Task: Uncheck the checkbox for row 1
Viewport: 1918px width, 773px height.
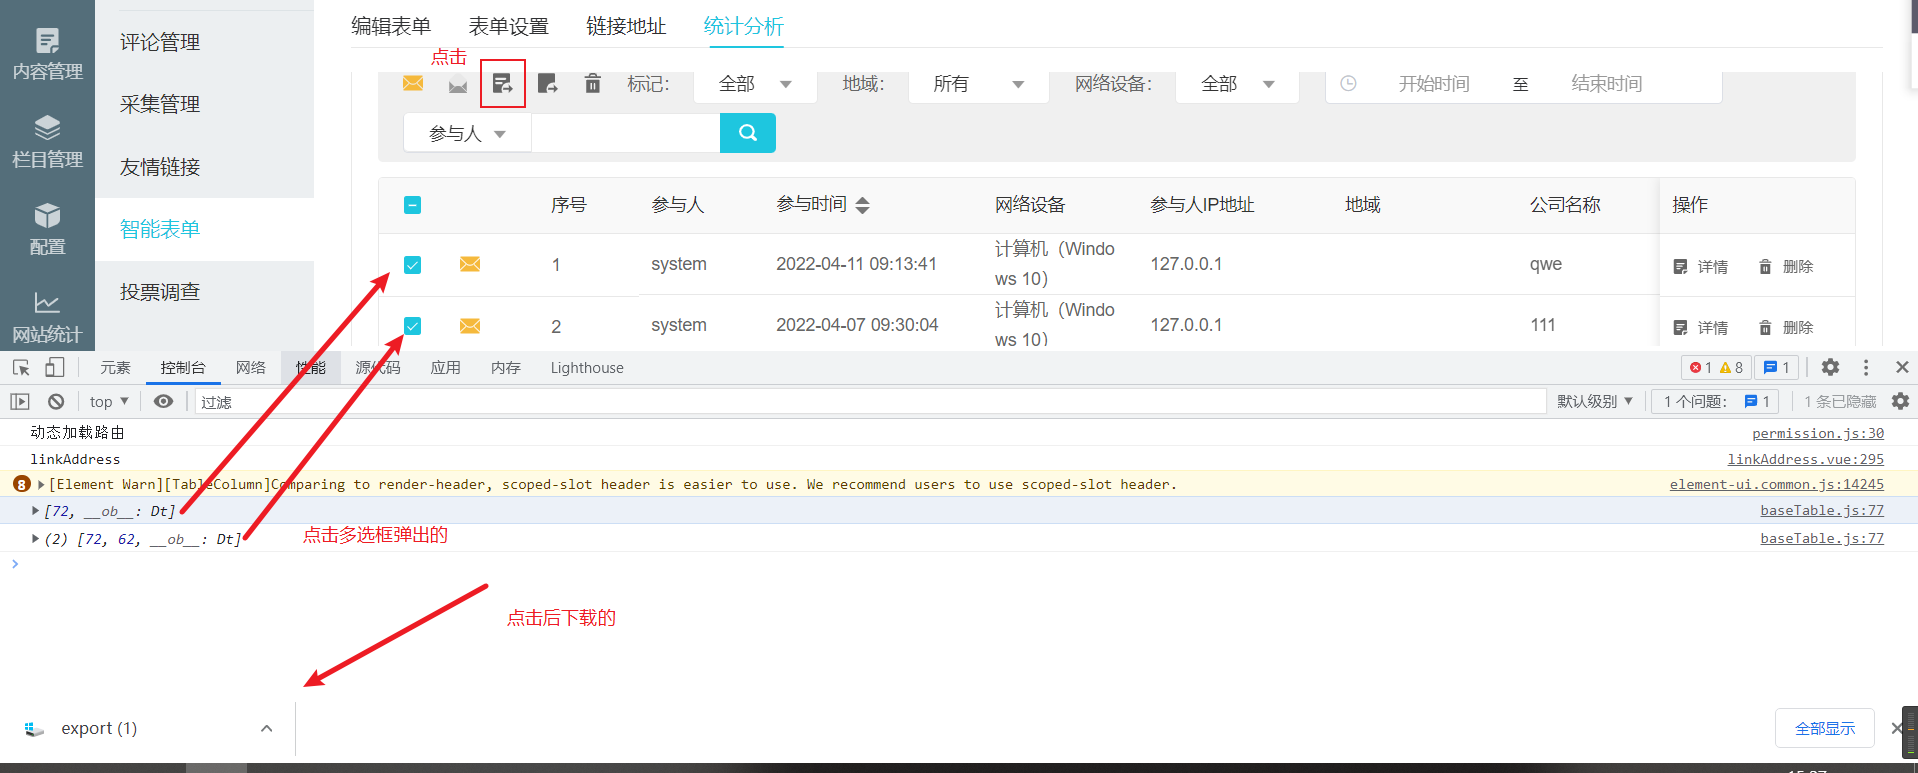Action: 412,265
